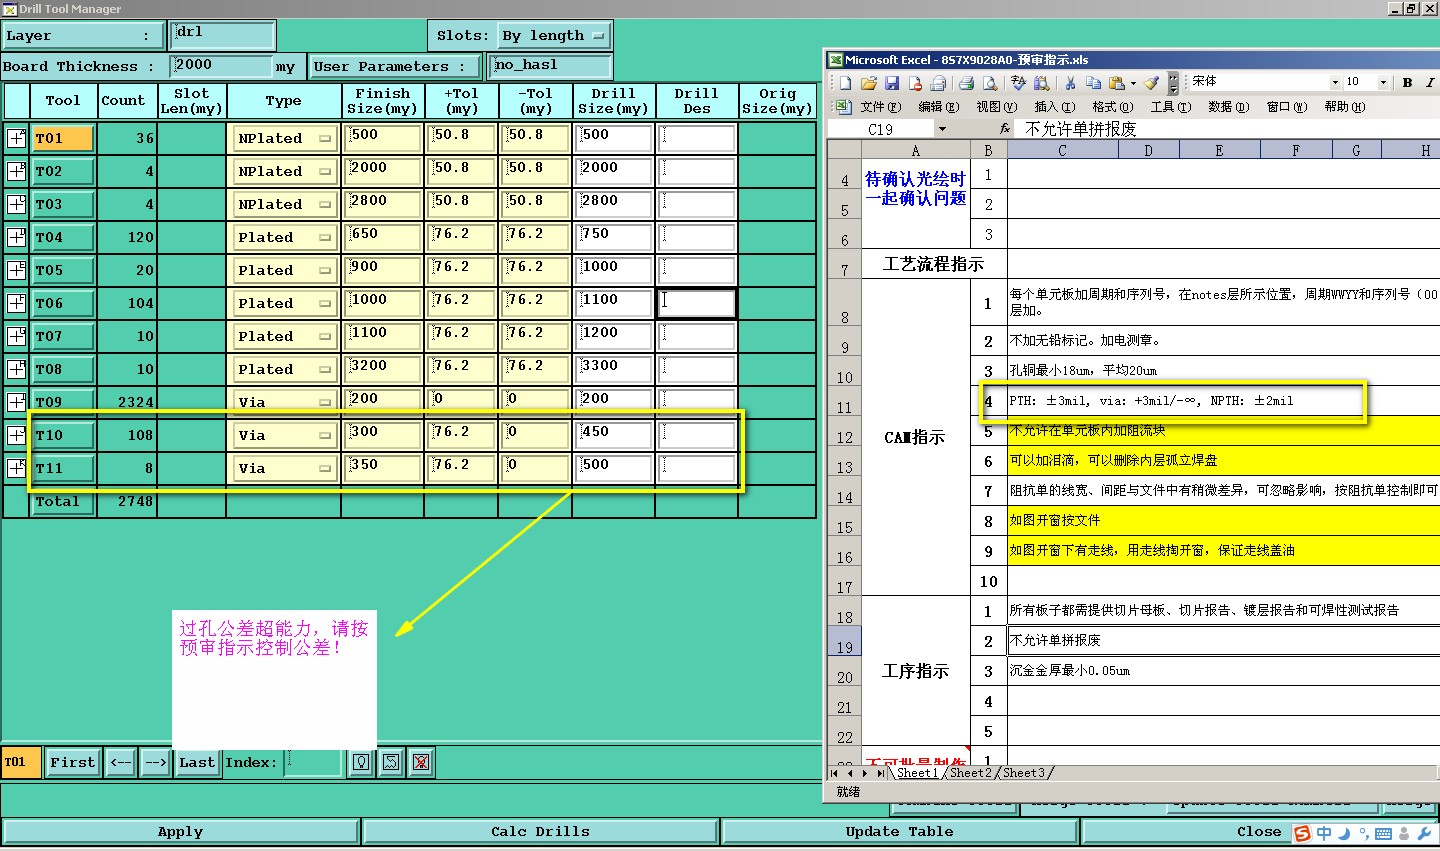Click the Chinese 中 language mode tray icon
This screenshot has width=1440, height=851.
(1324, 833)
